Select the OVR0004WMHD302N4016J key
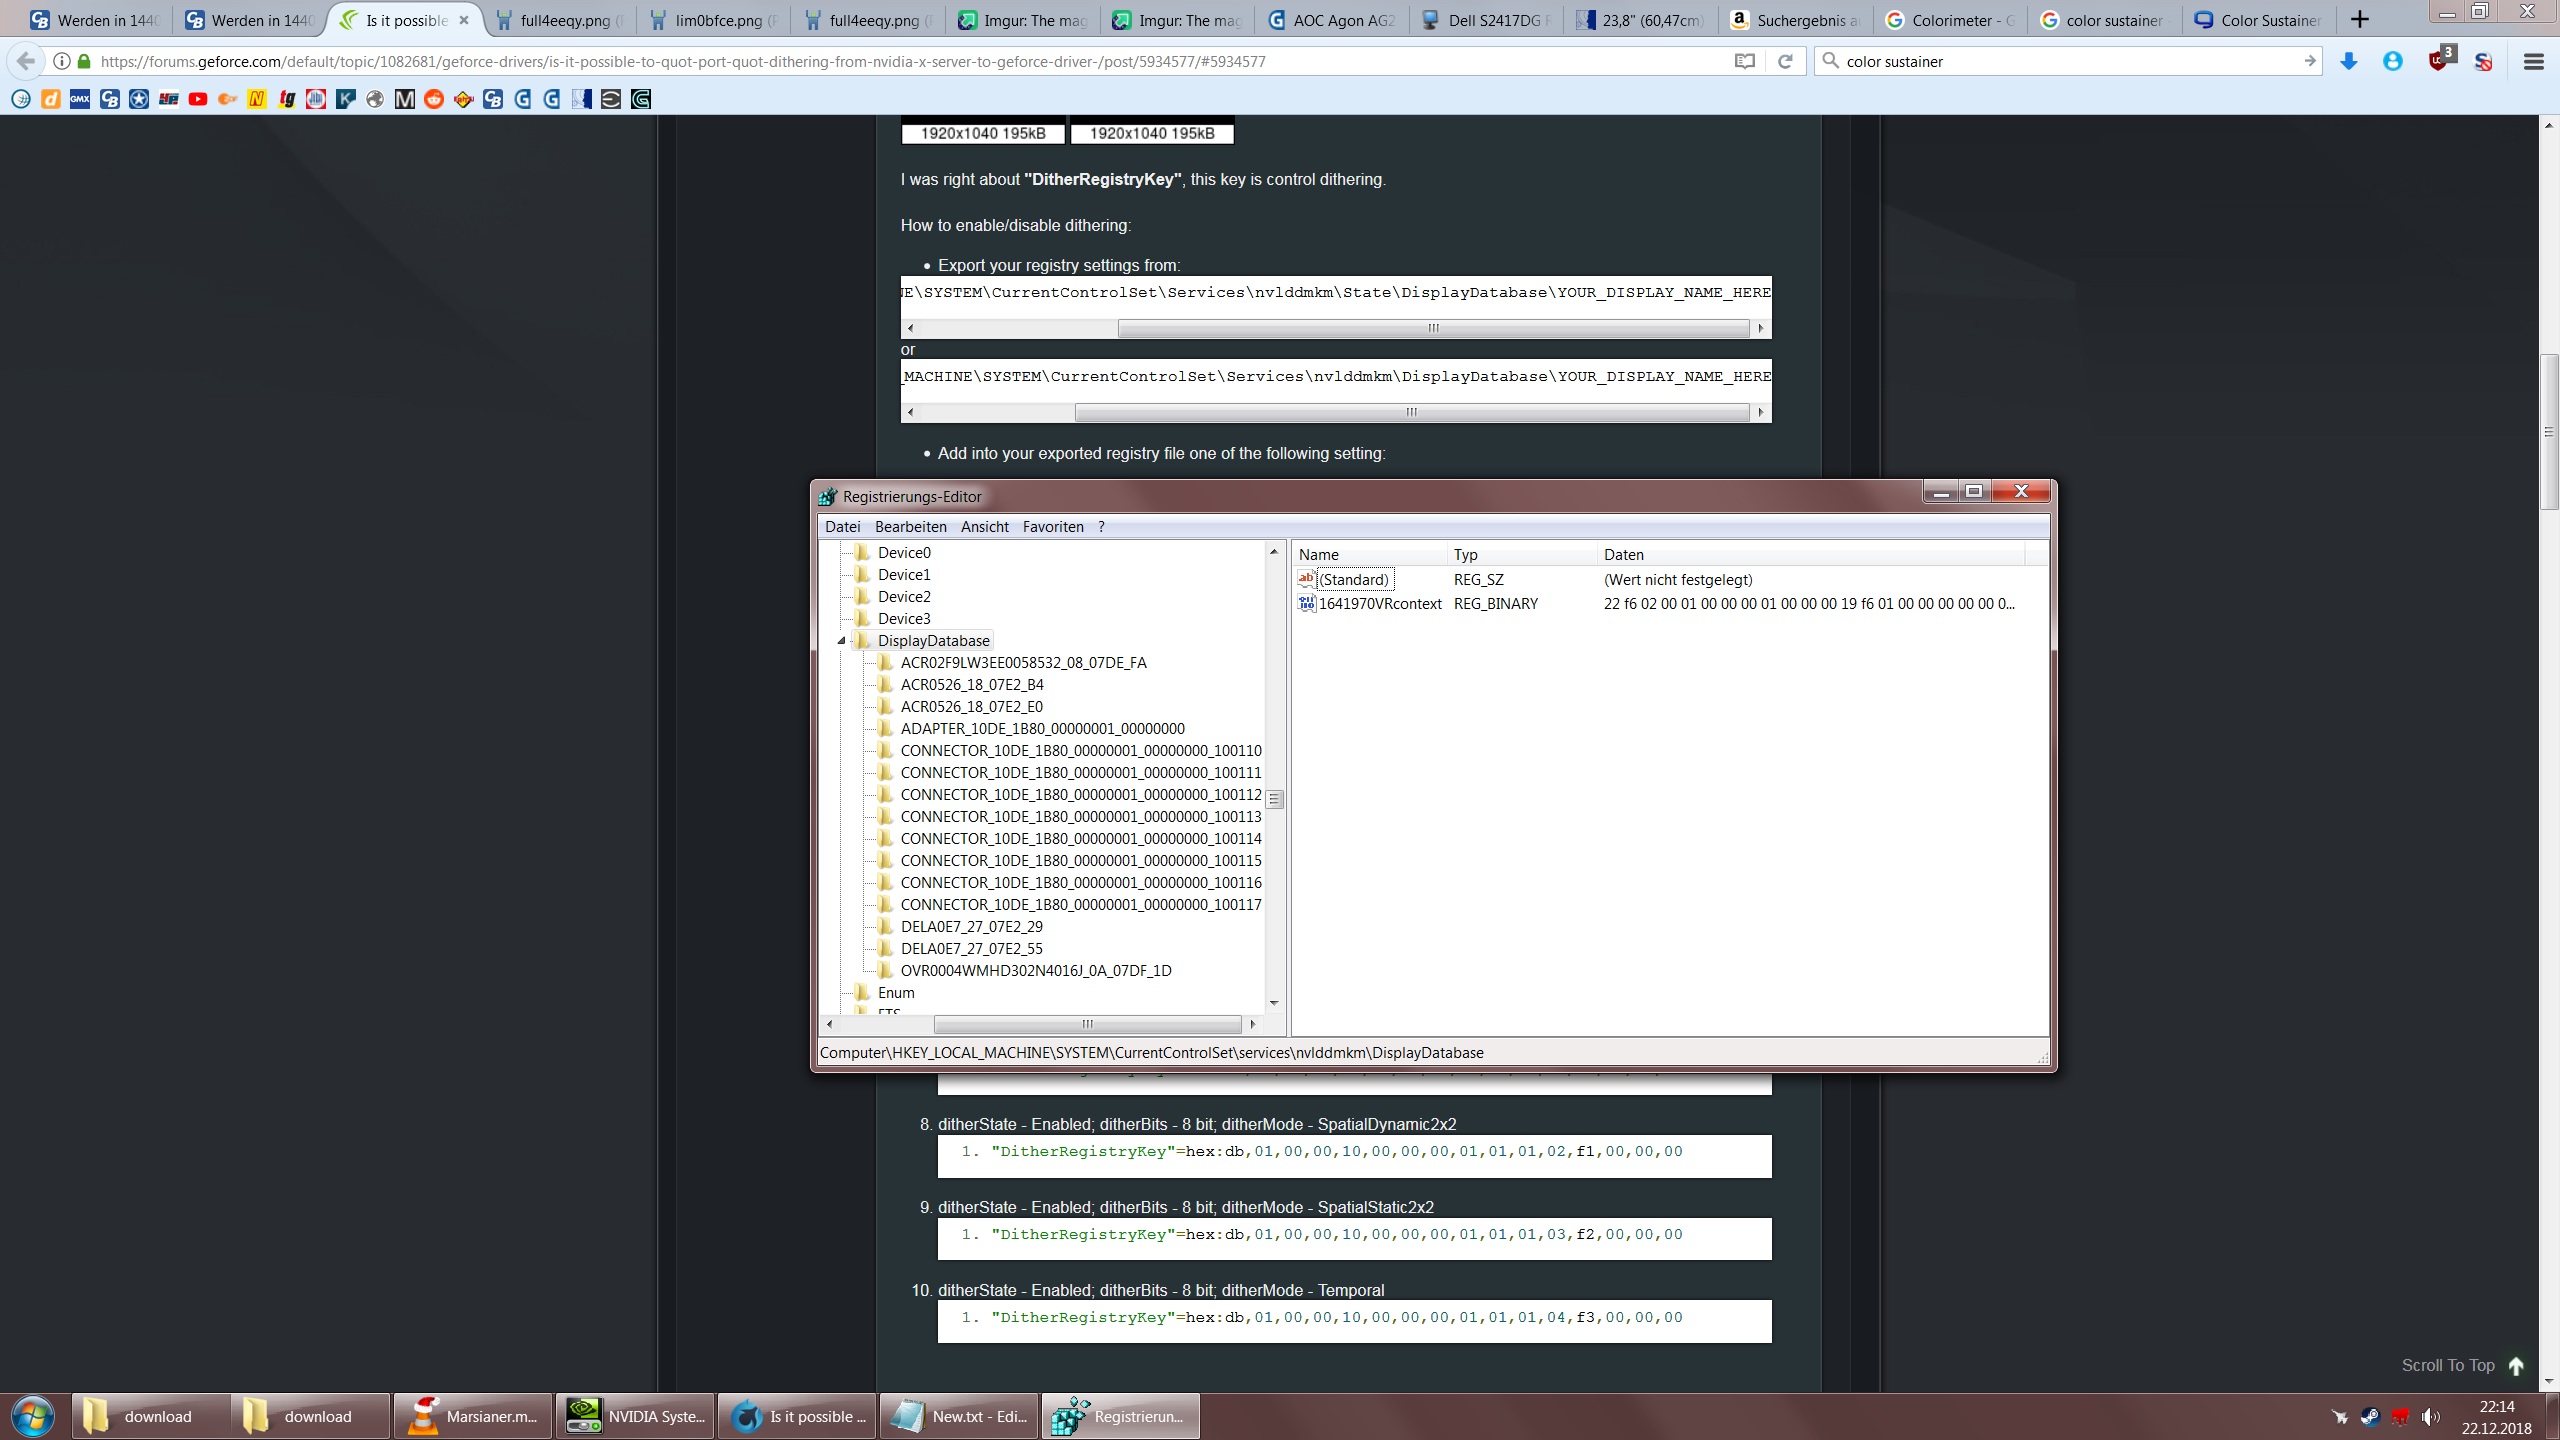Screen dimensions: 2560x1440 [1035, 971]
